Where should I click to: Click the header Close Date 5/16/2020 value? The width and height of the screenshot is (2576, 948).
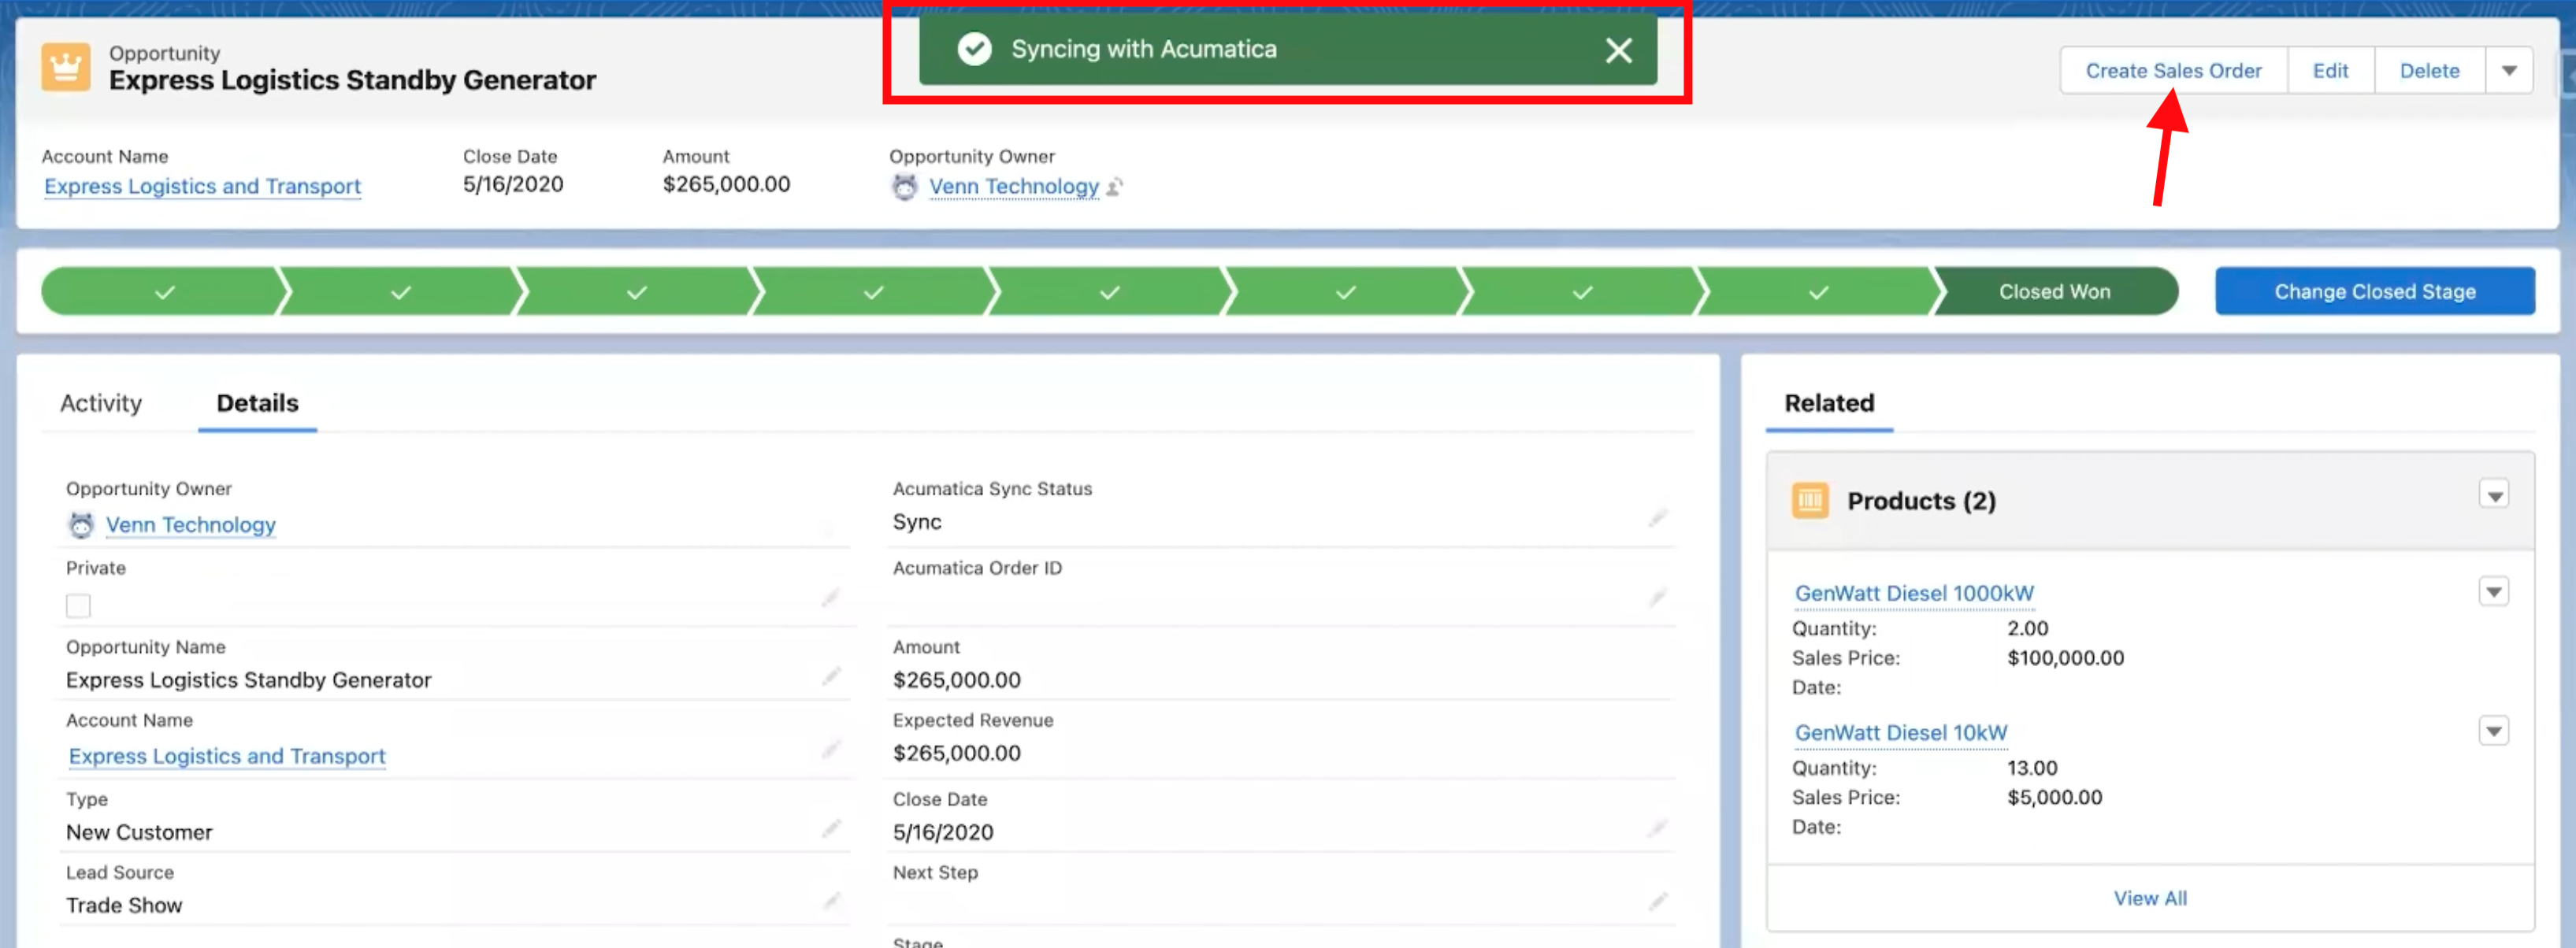click(x=512, y=184)
